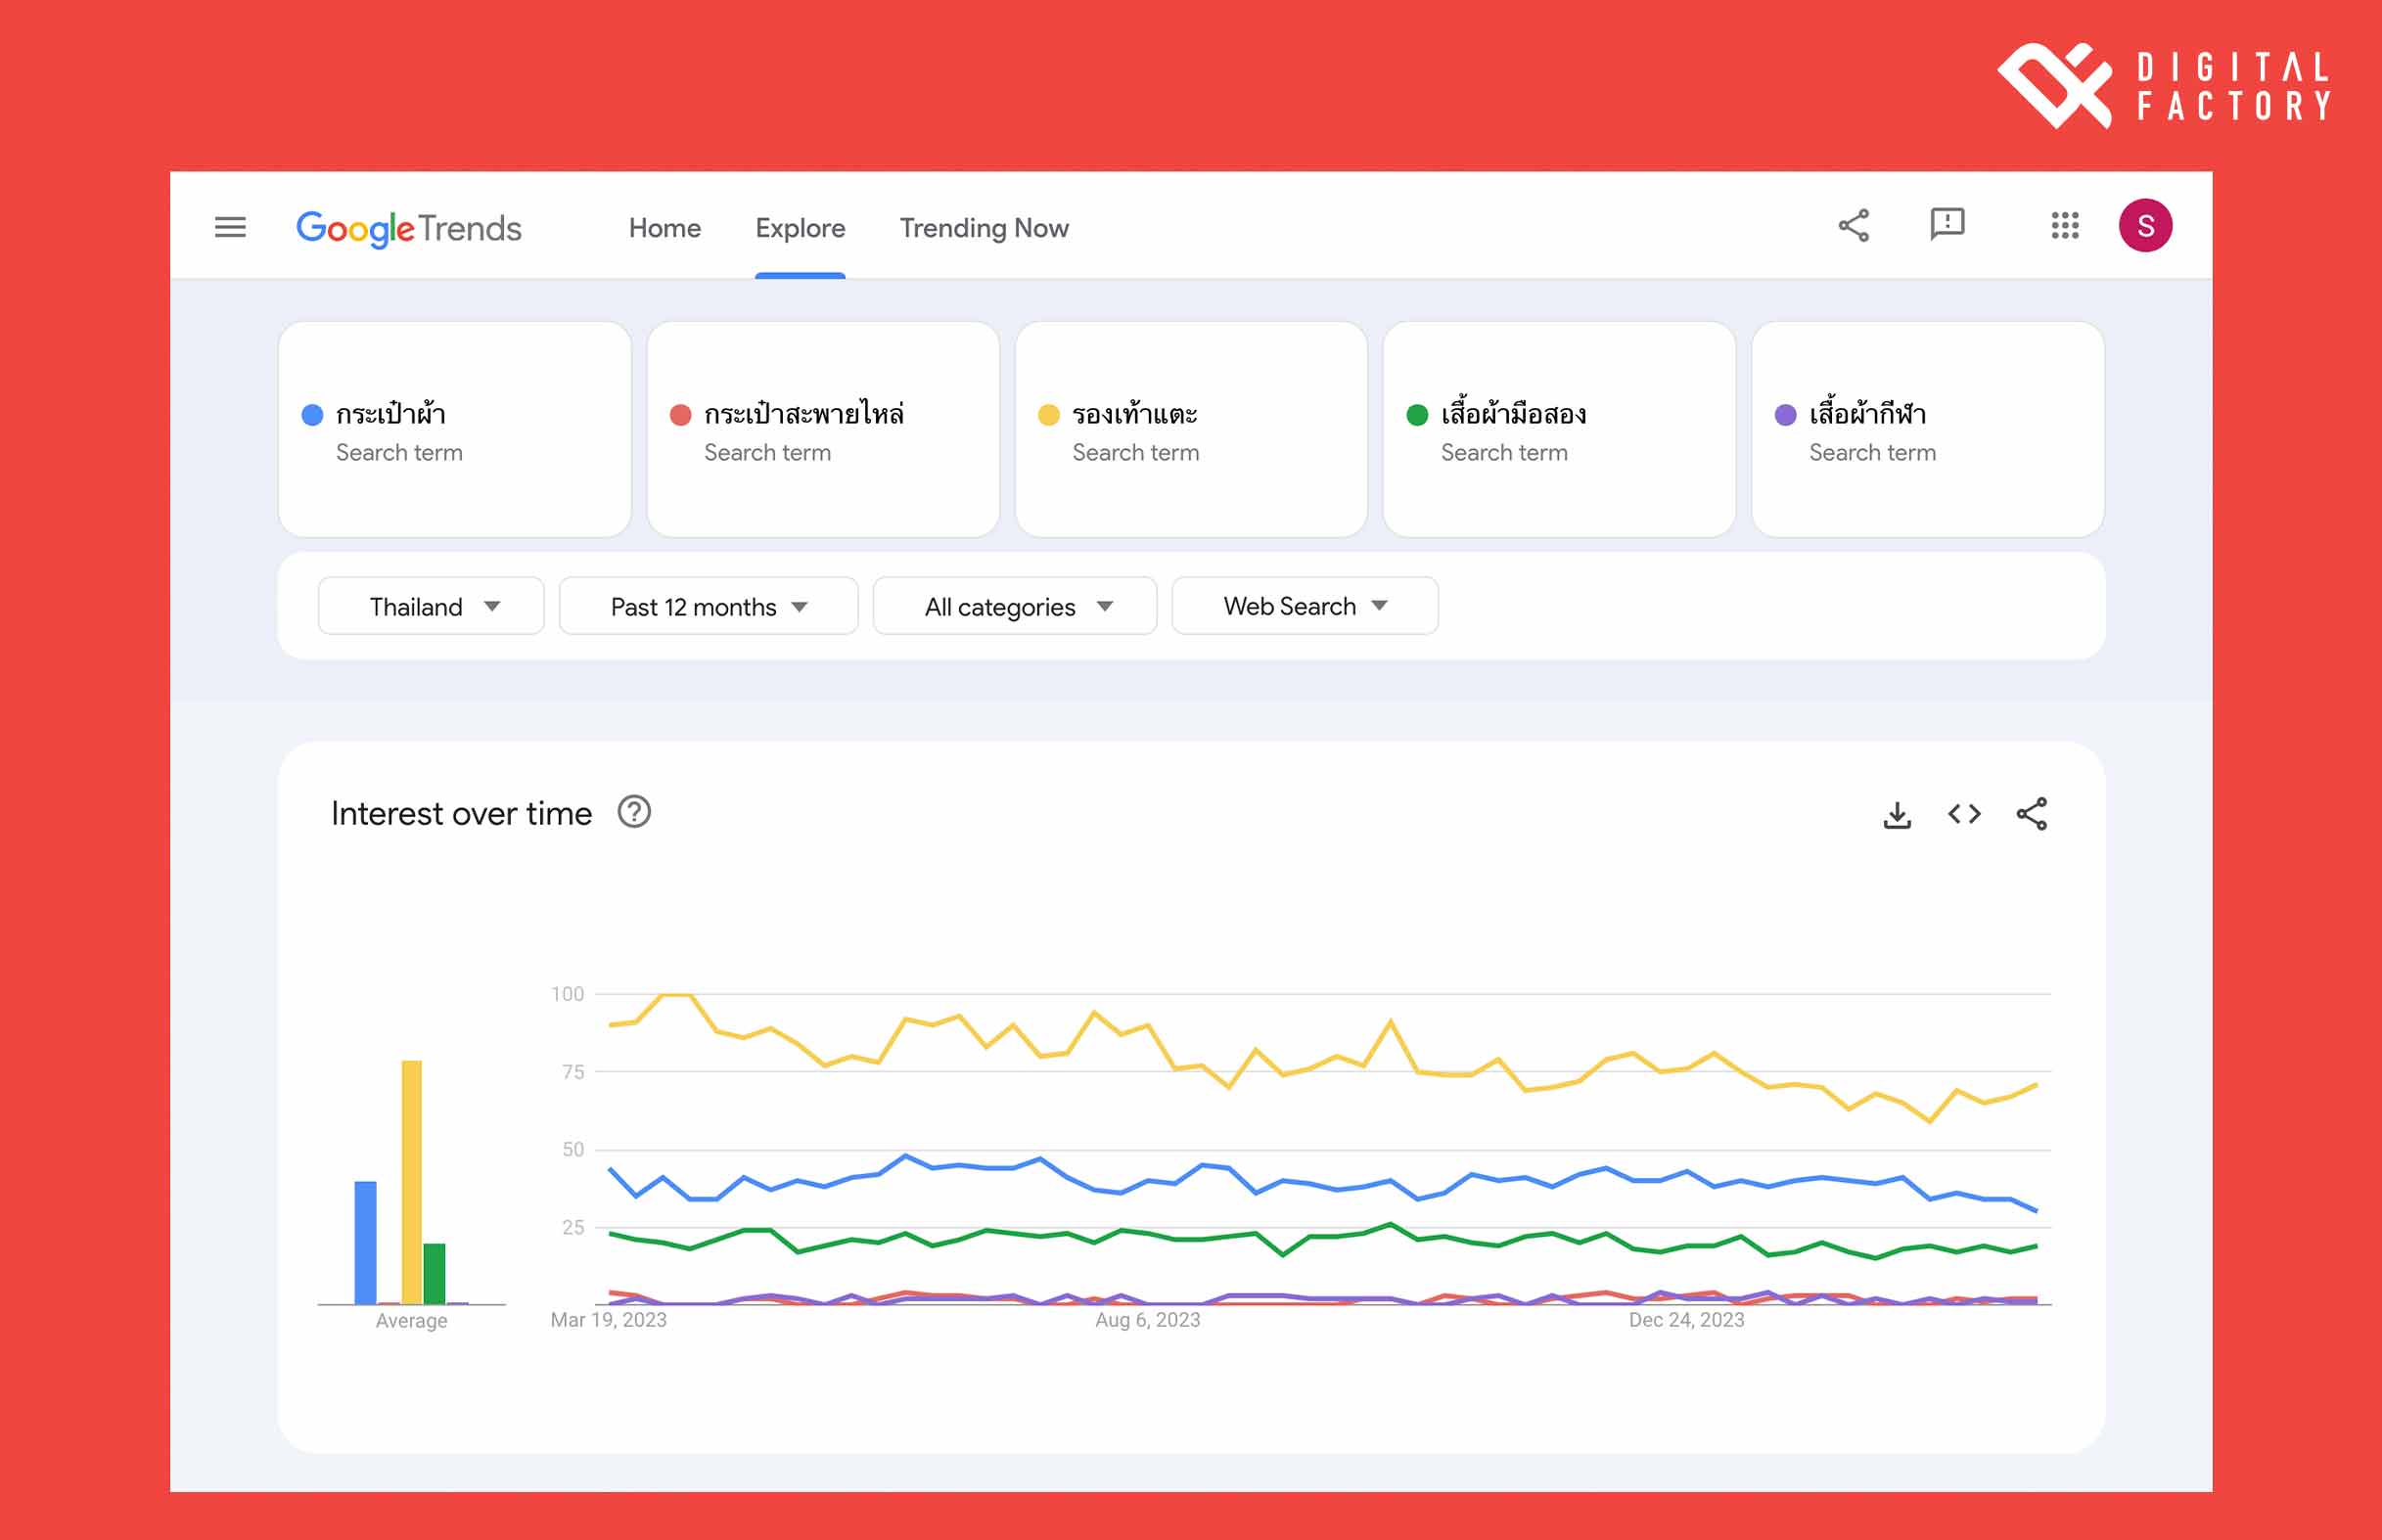Open the Trending Now tab
The image size is (2382, 1540).
click(x=984, y=228)
